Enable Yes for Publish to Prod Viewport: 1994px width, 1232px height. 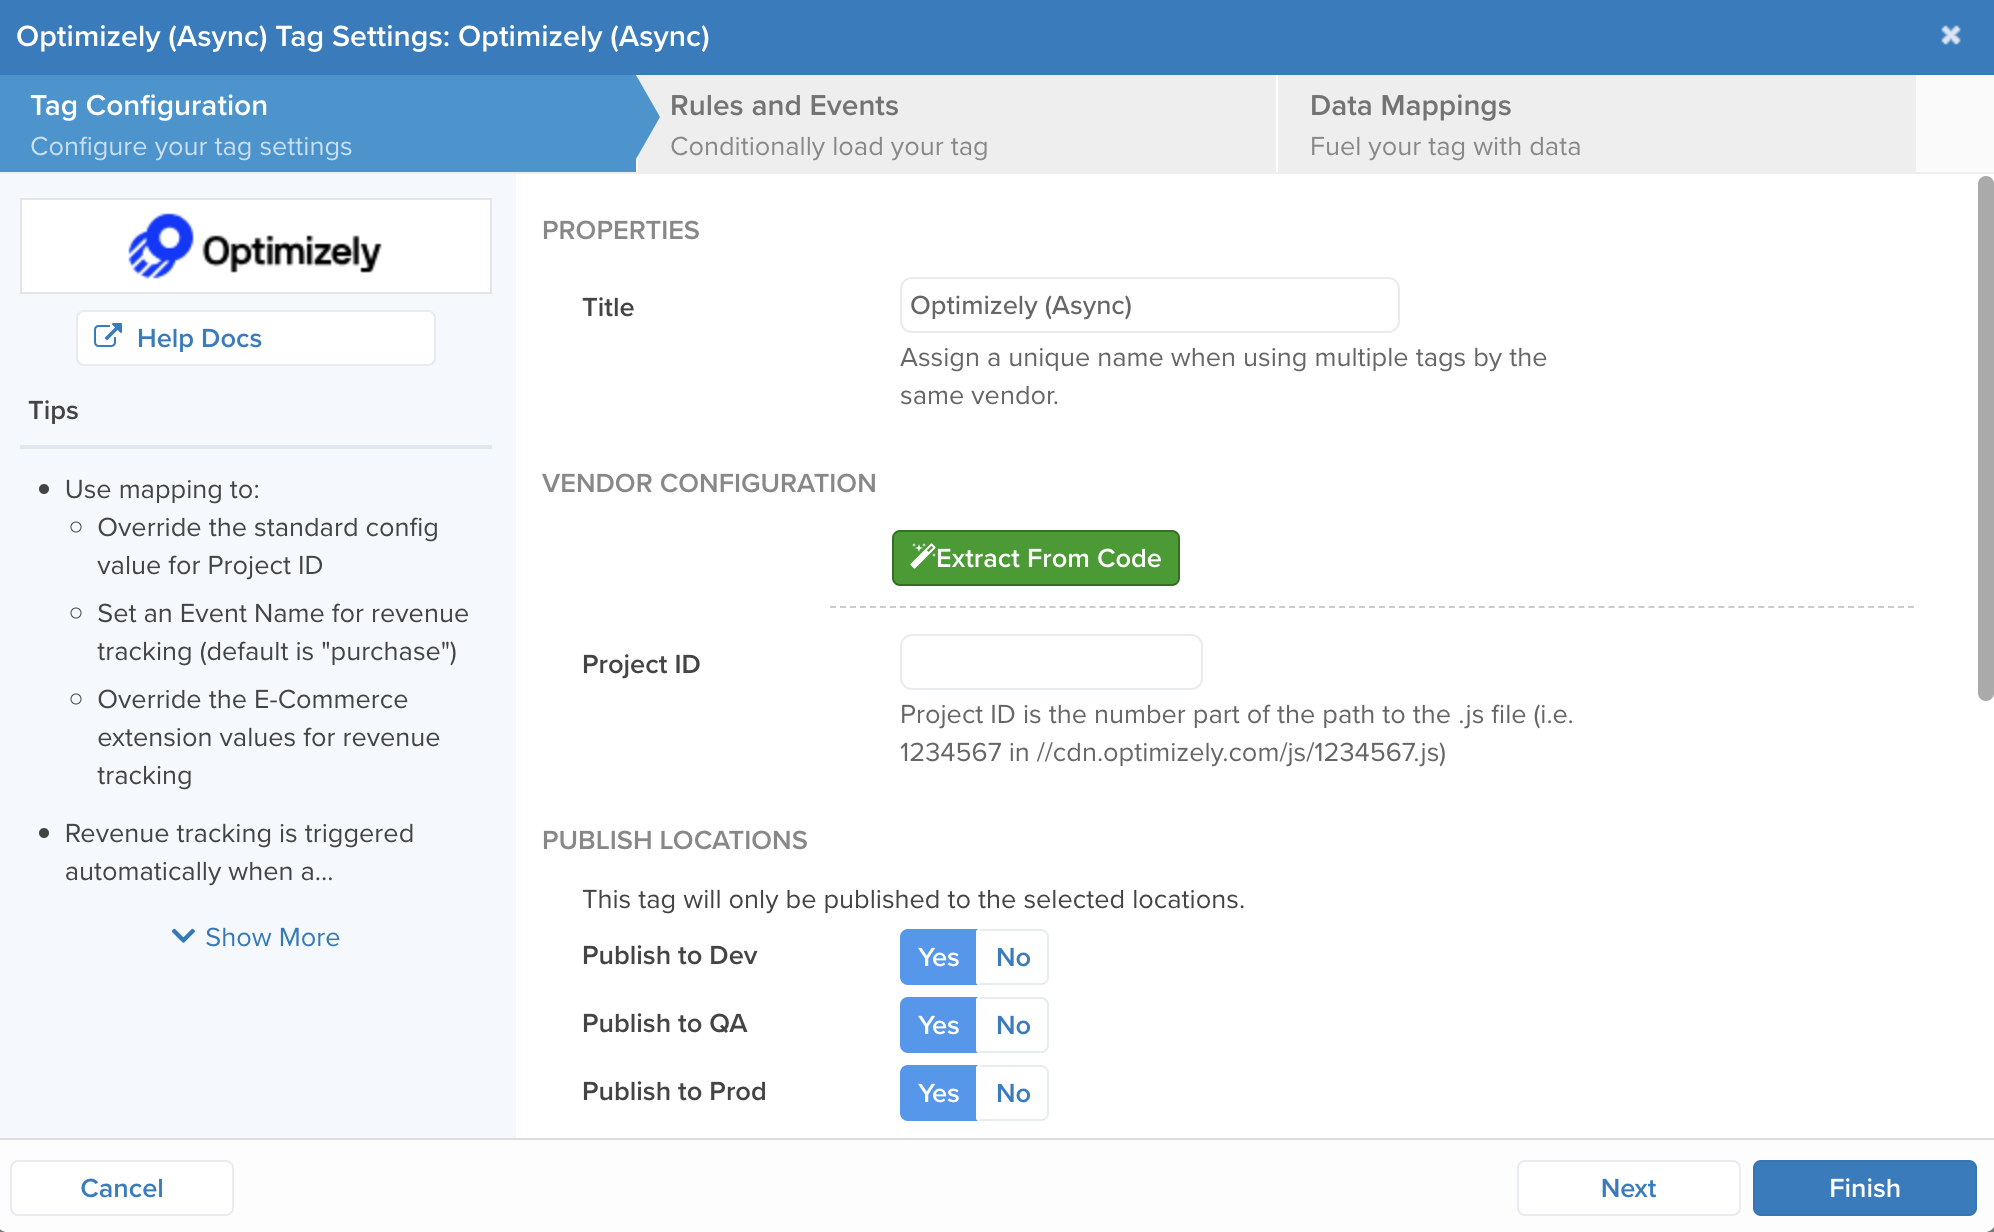pyautogui.click(x=938, y=1093)
